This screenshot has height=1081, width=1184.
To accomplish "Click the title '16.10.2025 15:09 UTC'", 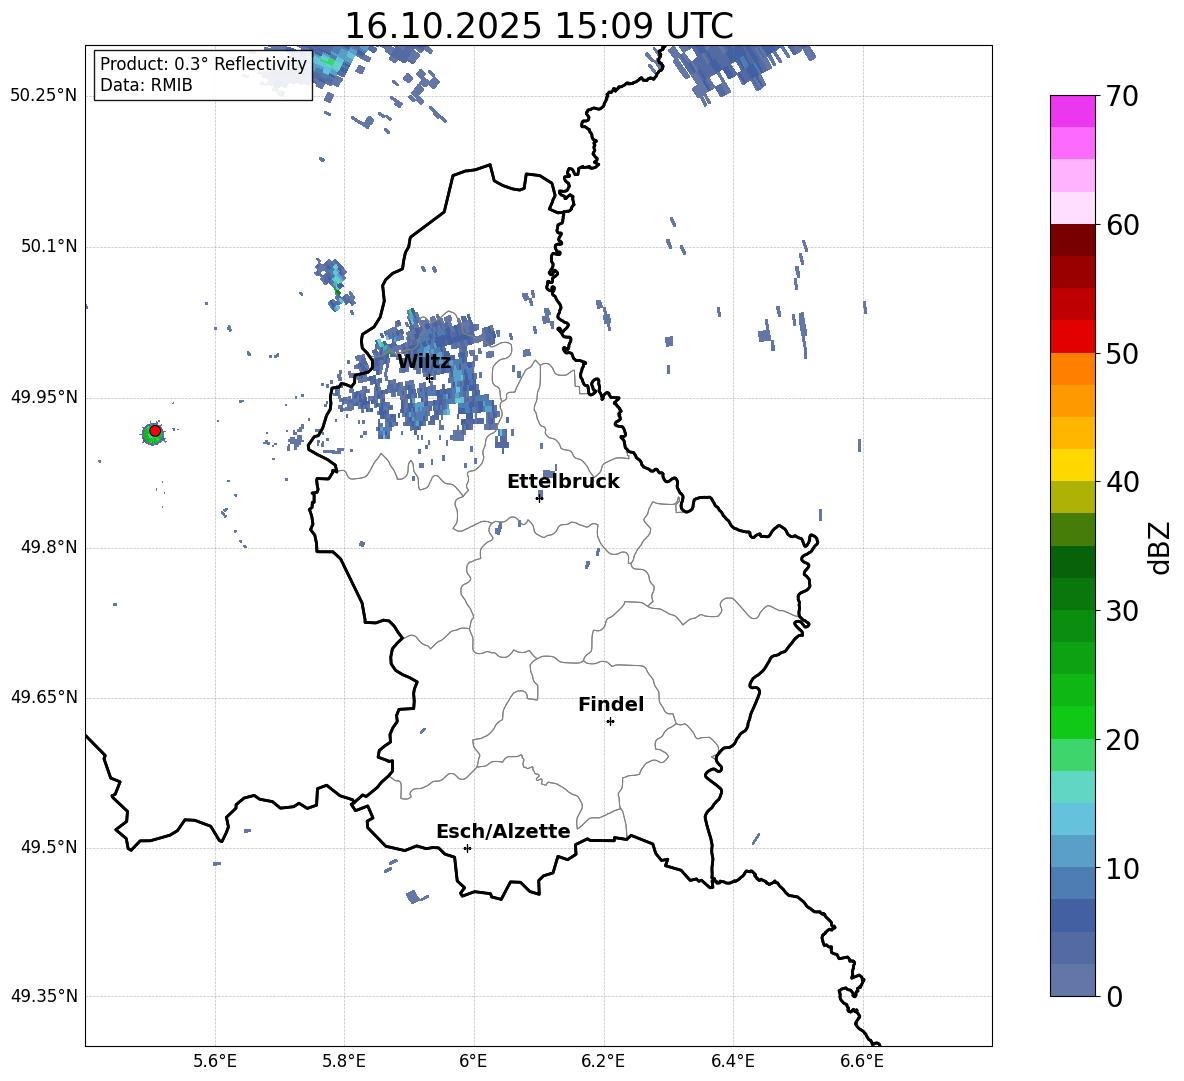I will click(538, 26).
